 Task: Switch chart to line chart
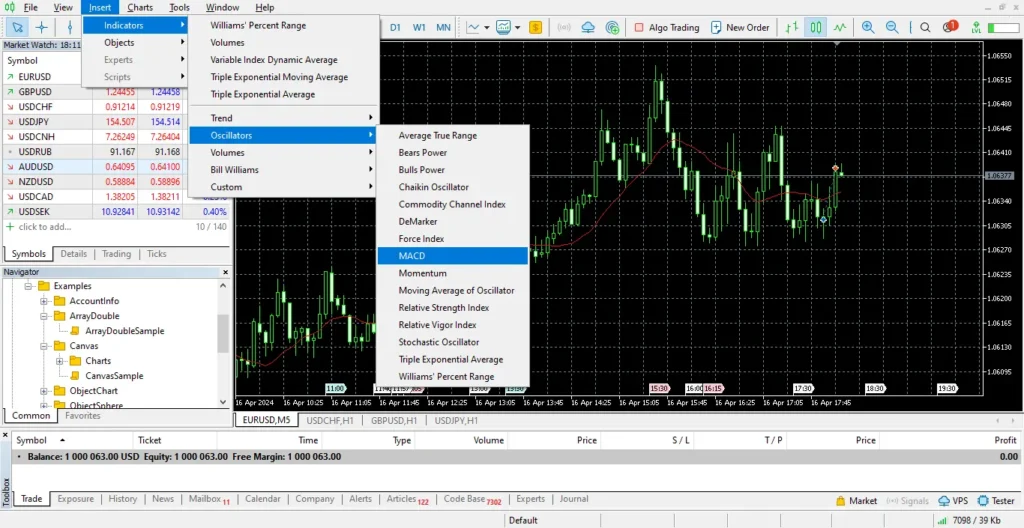(x=839, y=27)
